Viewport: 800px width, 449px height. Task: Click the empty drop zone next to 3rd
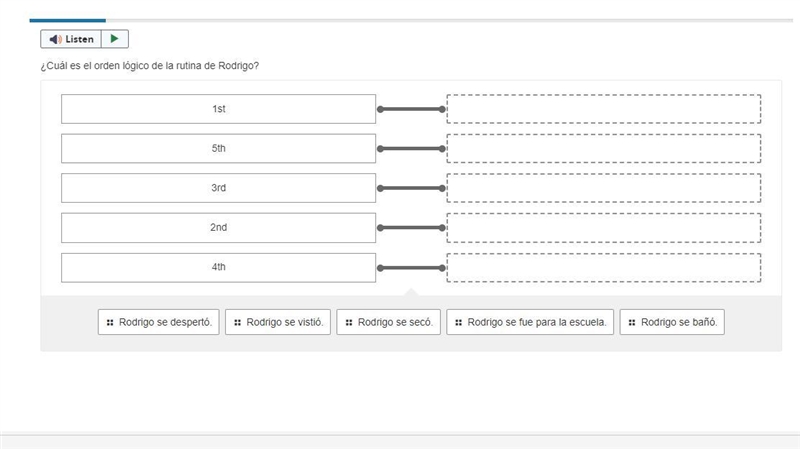pos(604,188)
